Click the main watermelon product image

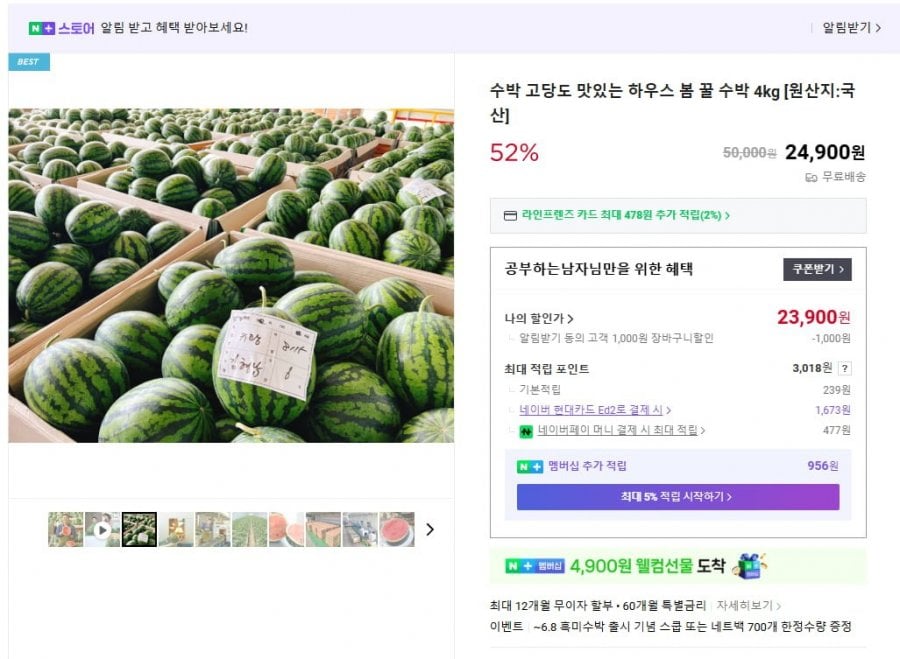coord(231,275)
